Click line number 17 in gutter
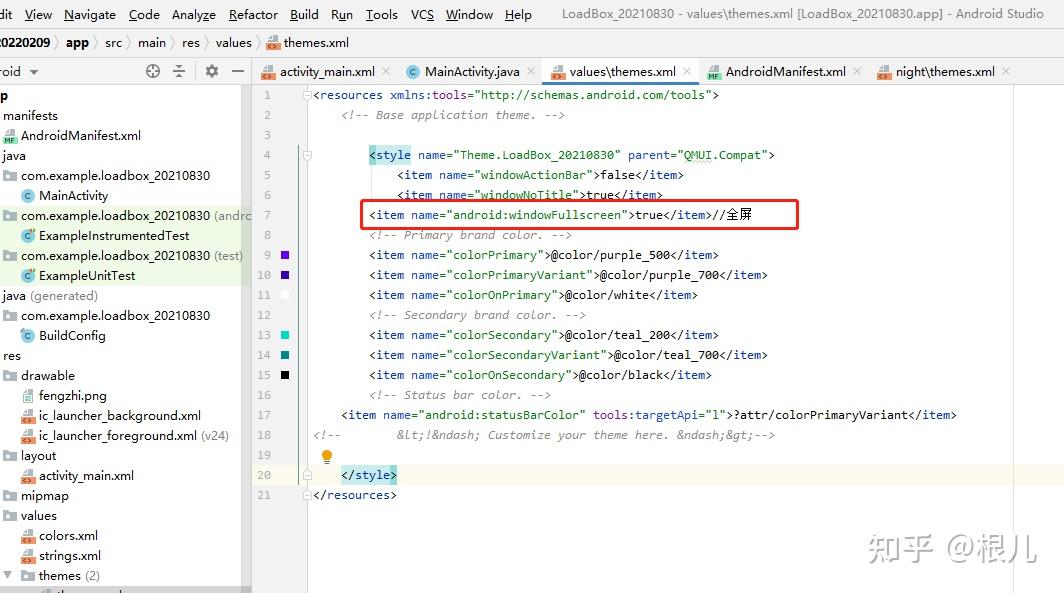 pos(264,415)
